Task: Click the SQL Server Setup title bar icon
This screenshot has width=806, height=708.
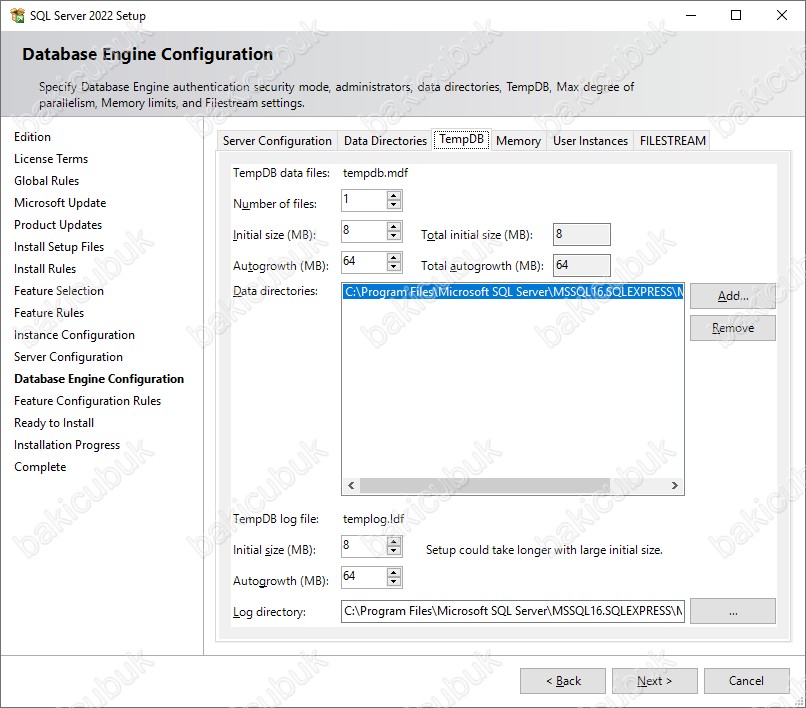Action: coord(17,15)
